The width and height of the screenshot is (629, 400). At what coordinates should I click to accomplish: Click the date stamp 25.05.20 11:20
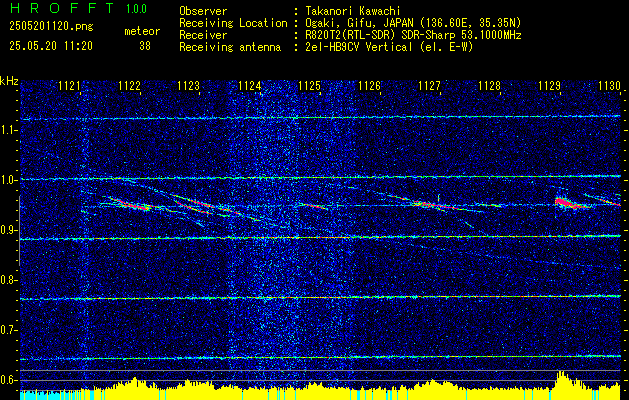(51, 46)
